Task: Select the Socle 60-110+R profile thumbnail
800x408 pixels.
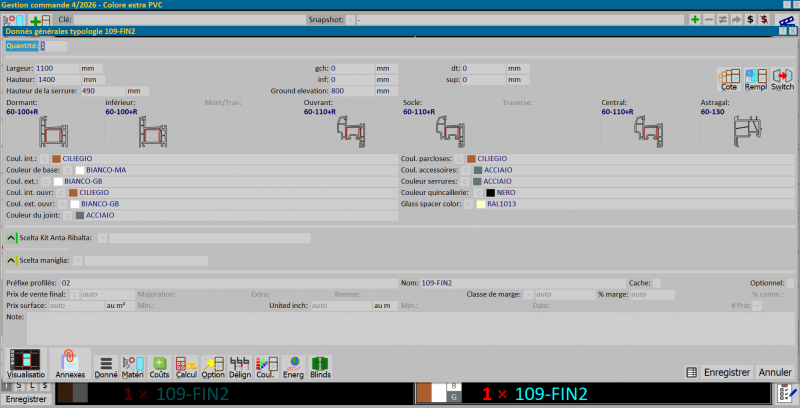Action: point(450,132)
